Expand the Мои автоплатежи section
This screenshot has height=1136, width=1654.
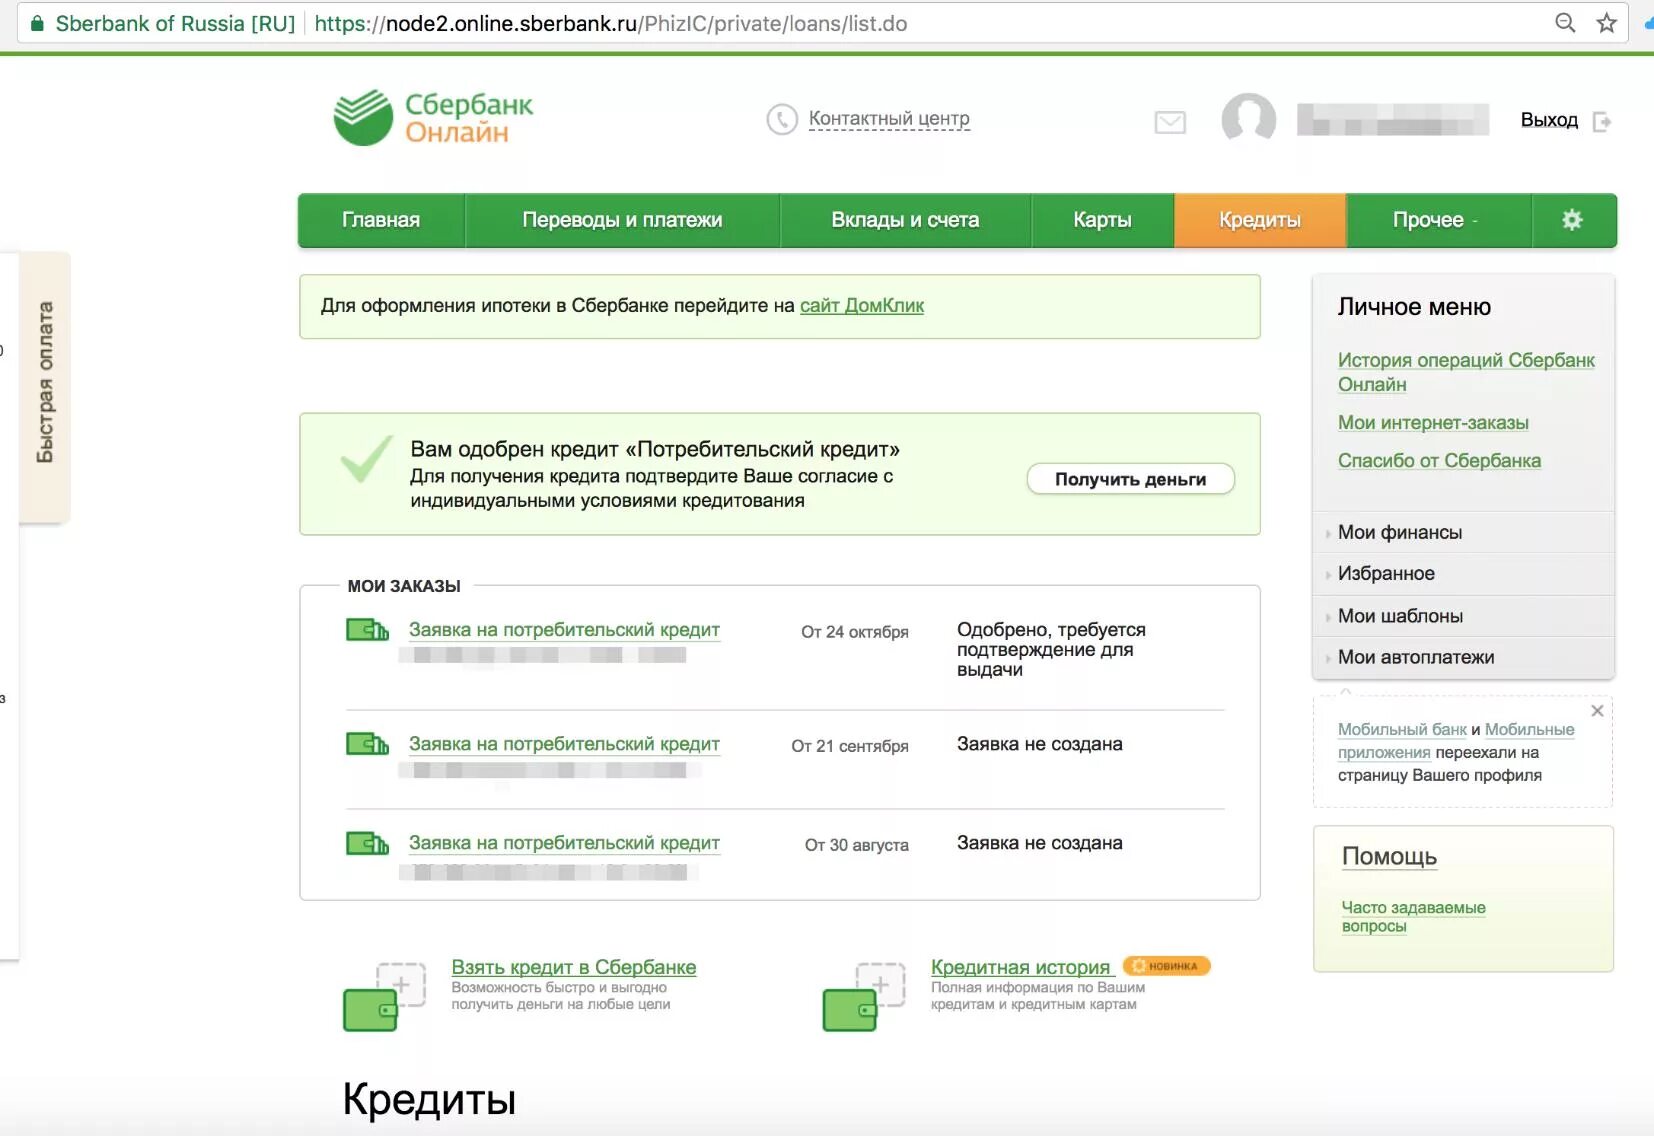(x=1463, y=657)
